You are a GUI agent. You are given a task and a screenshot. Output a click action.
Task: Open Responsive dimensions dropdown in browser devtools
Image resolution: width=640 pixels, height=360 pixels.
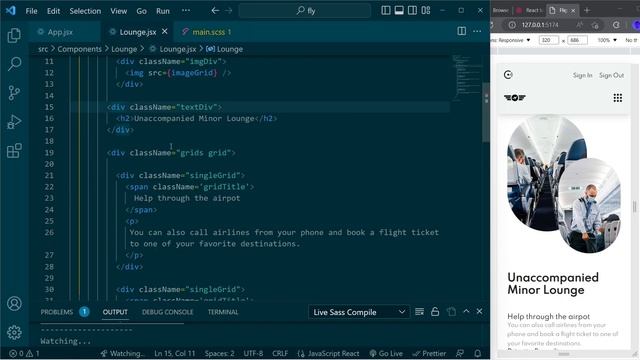click(x=511, y=40)
